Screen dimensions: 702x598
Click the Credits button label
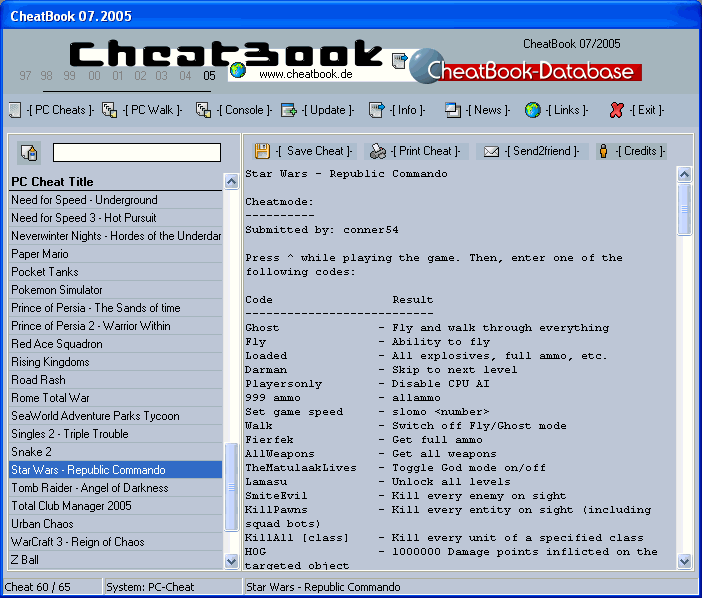click(640, 151)
